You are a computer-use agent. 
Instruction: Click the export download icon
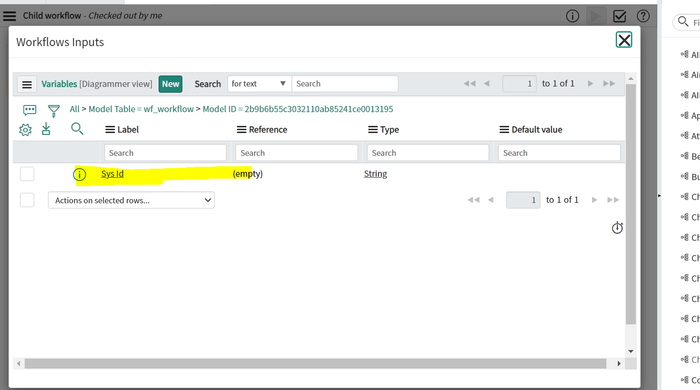pos(46,129)
